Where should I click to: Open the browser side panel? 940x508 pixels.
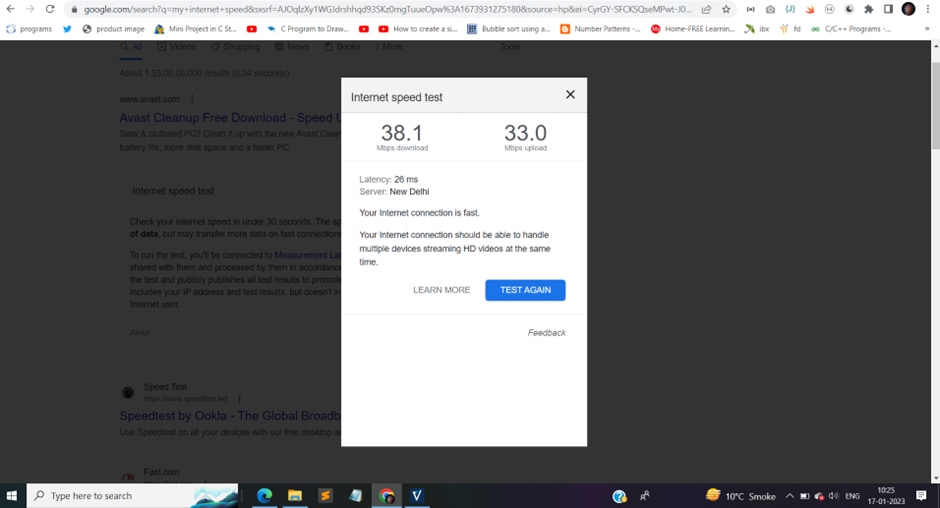click(888, 10)
